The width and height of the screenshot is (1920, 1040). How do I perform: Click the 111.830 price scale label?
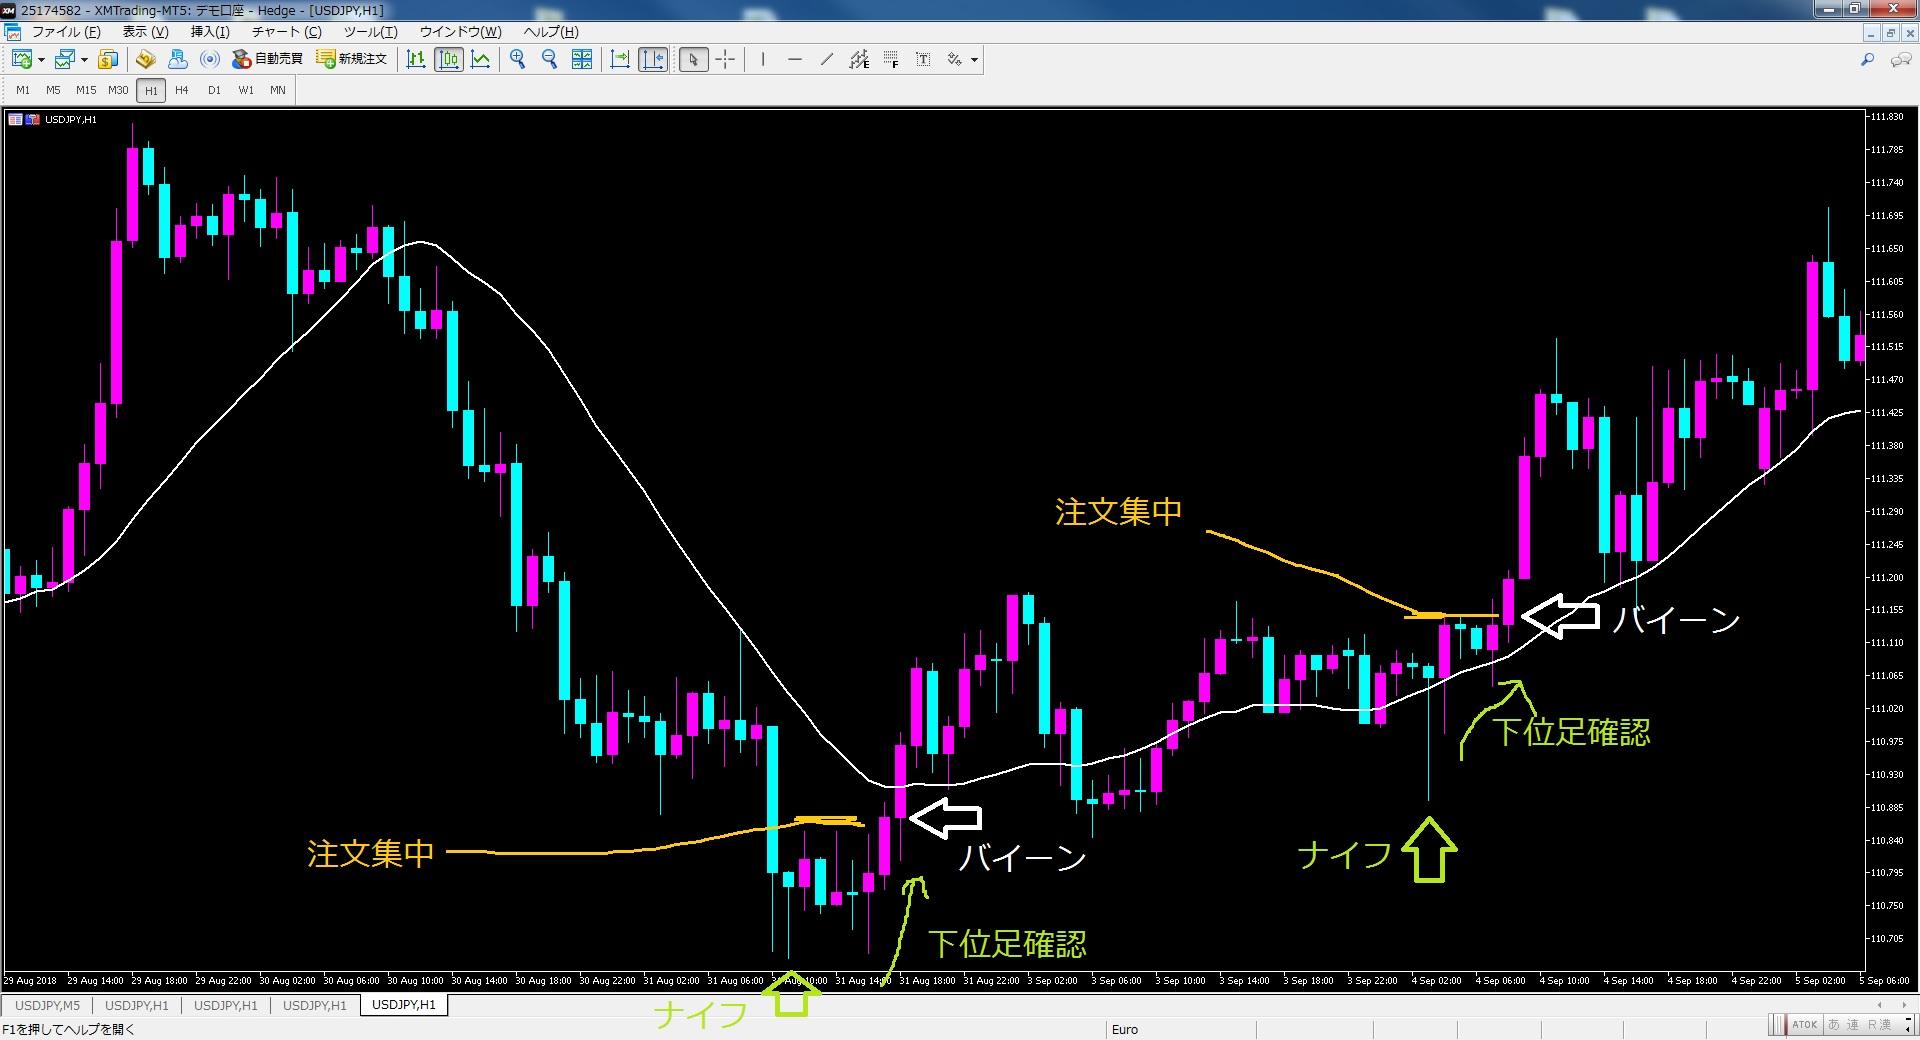[x=1888, y=117]
